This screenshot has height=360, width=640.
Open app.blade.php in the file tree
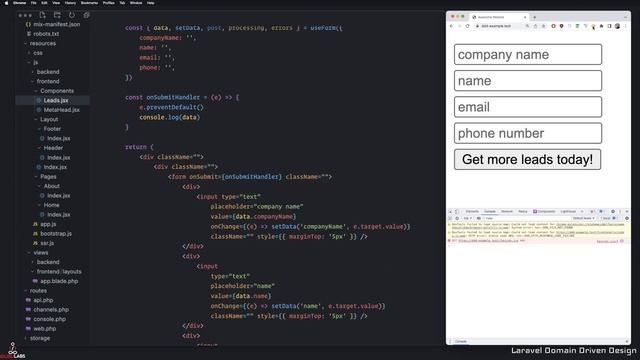pos(59,281)
